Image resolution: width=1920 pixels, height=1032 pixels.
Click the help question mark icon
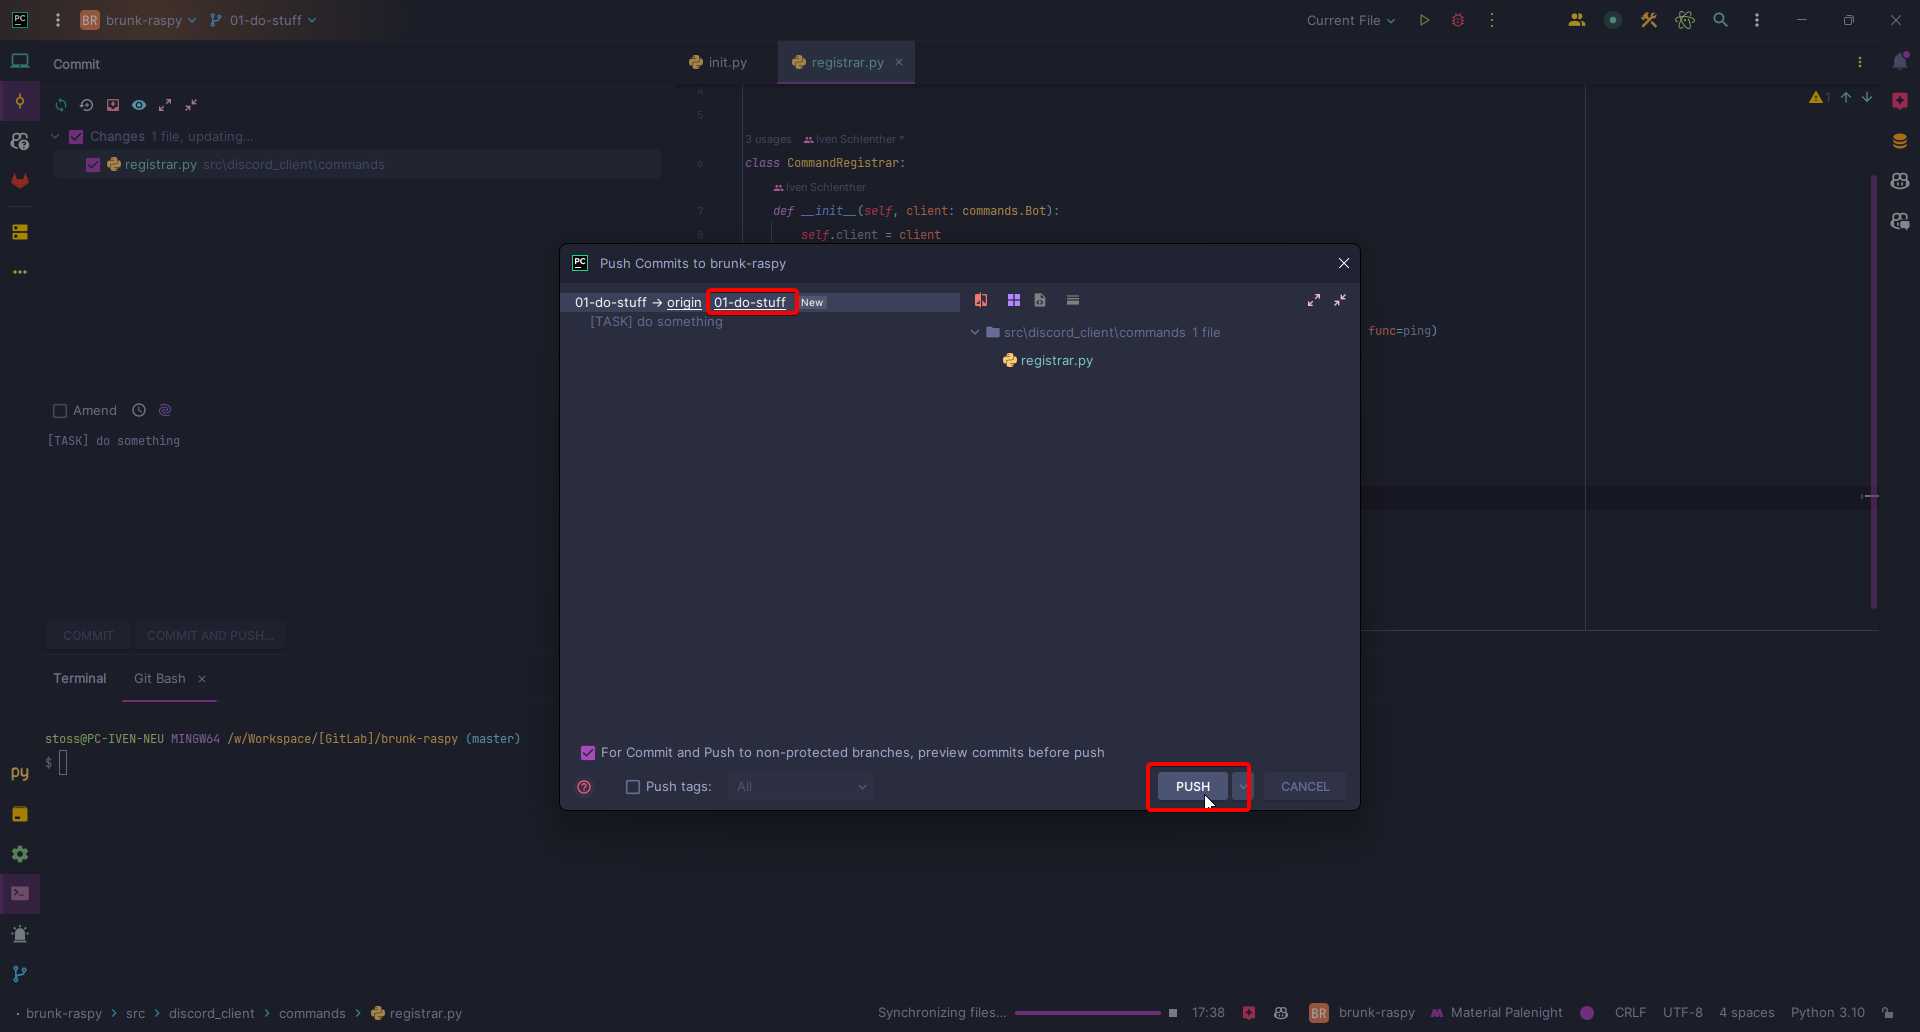584,787
